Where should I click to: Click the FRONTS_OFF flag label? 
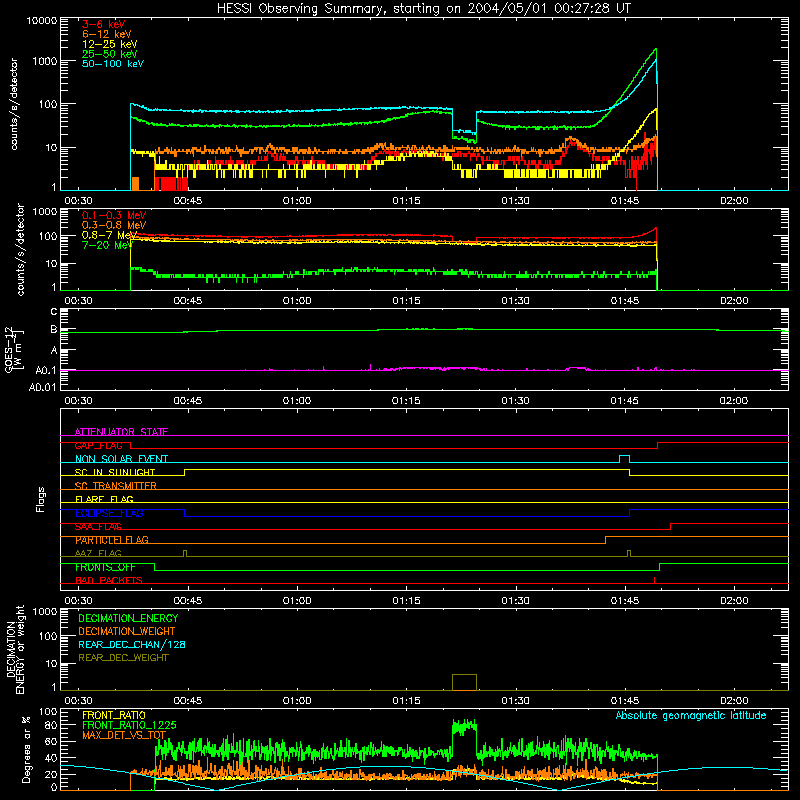click(x=105, y=567)
